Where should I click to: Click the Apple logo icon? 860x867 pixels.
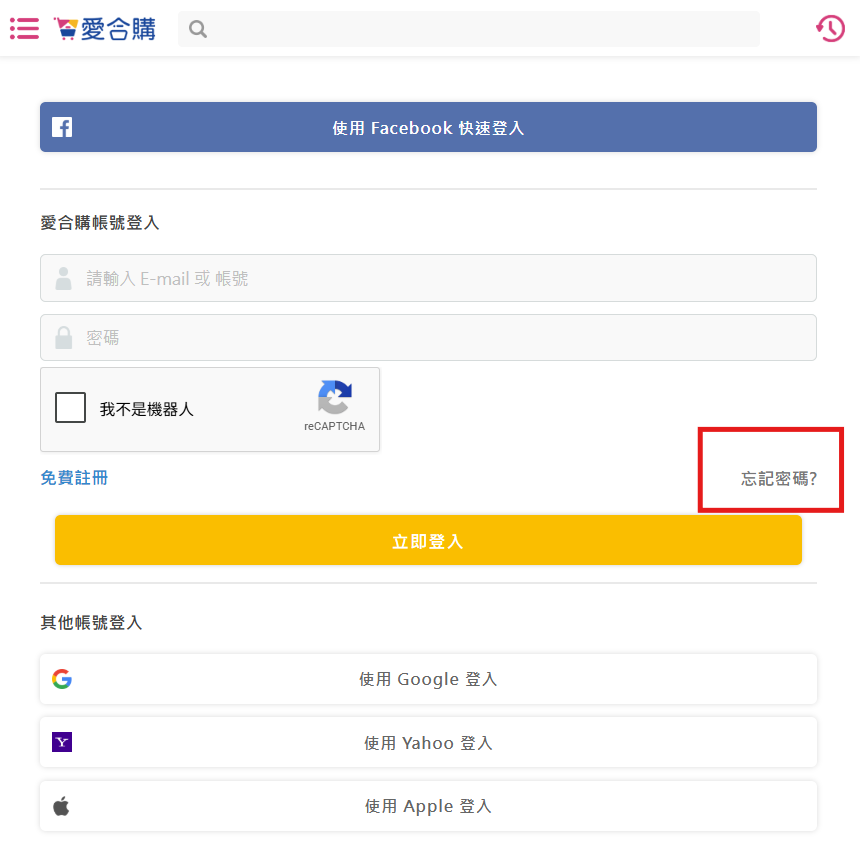(x=61, y=806)
